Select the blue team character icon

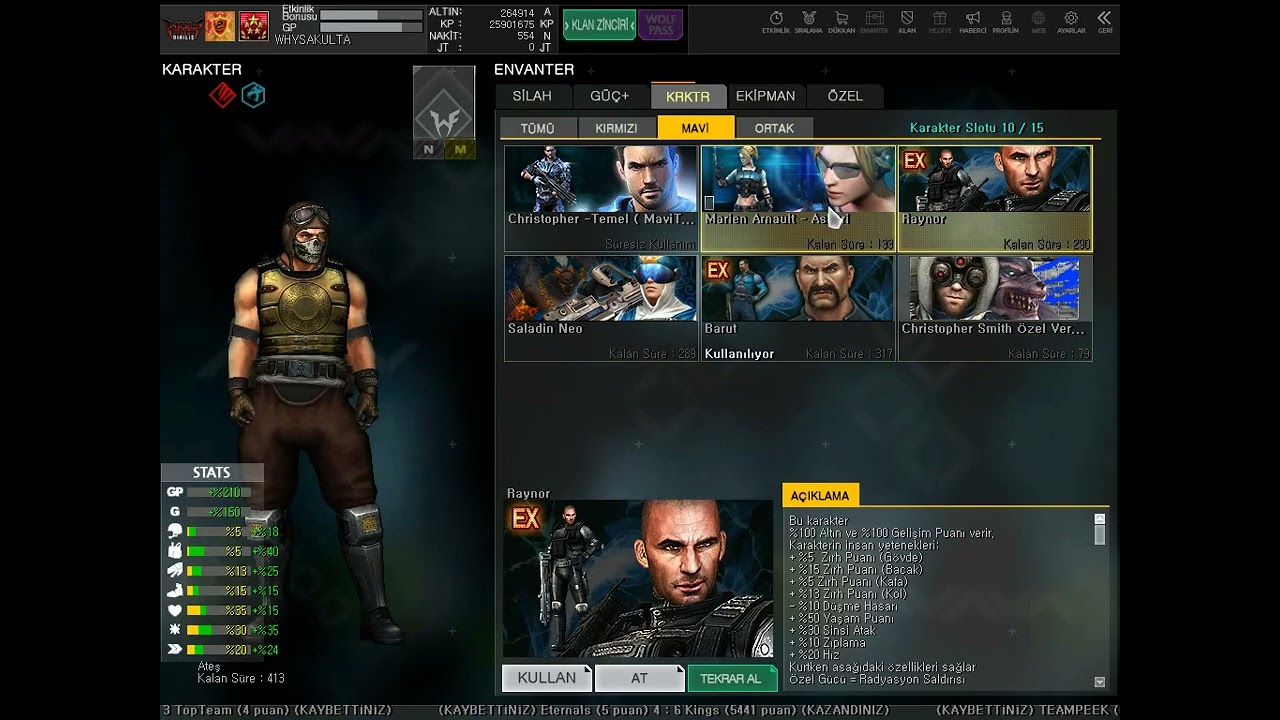pyautogui.click(x=253, y=95)
